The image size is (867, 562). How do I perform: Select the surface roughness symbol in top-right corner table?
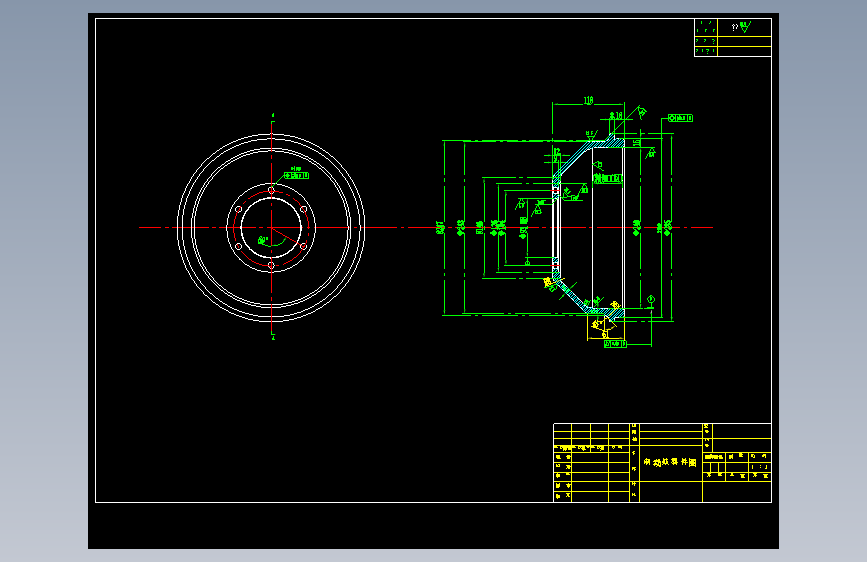(x=744, y=27)
